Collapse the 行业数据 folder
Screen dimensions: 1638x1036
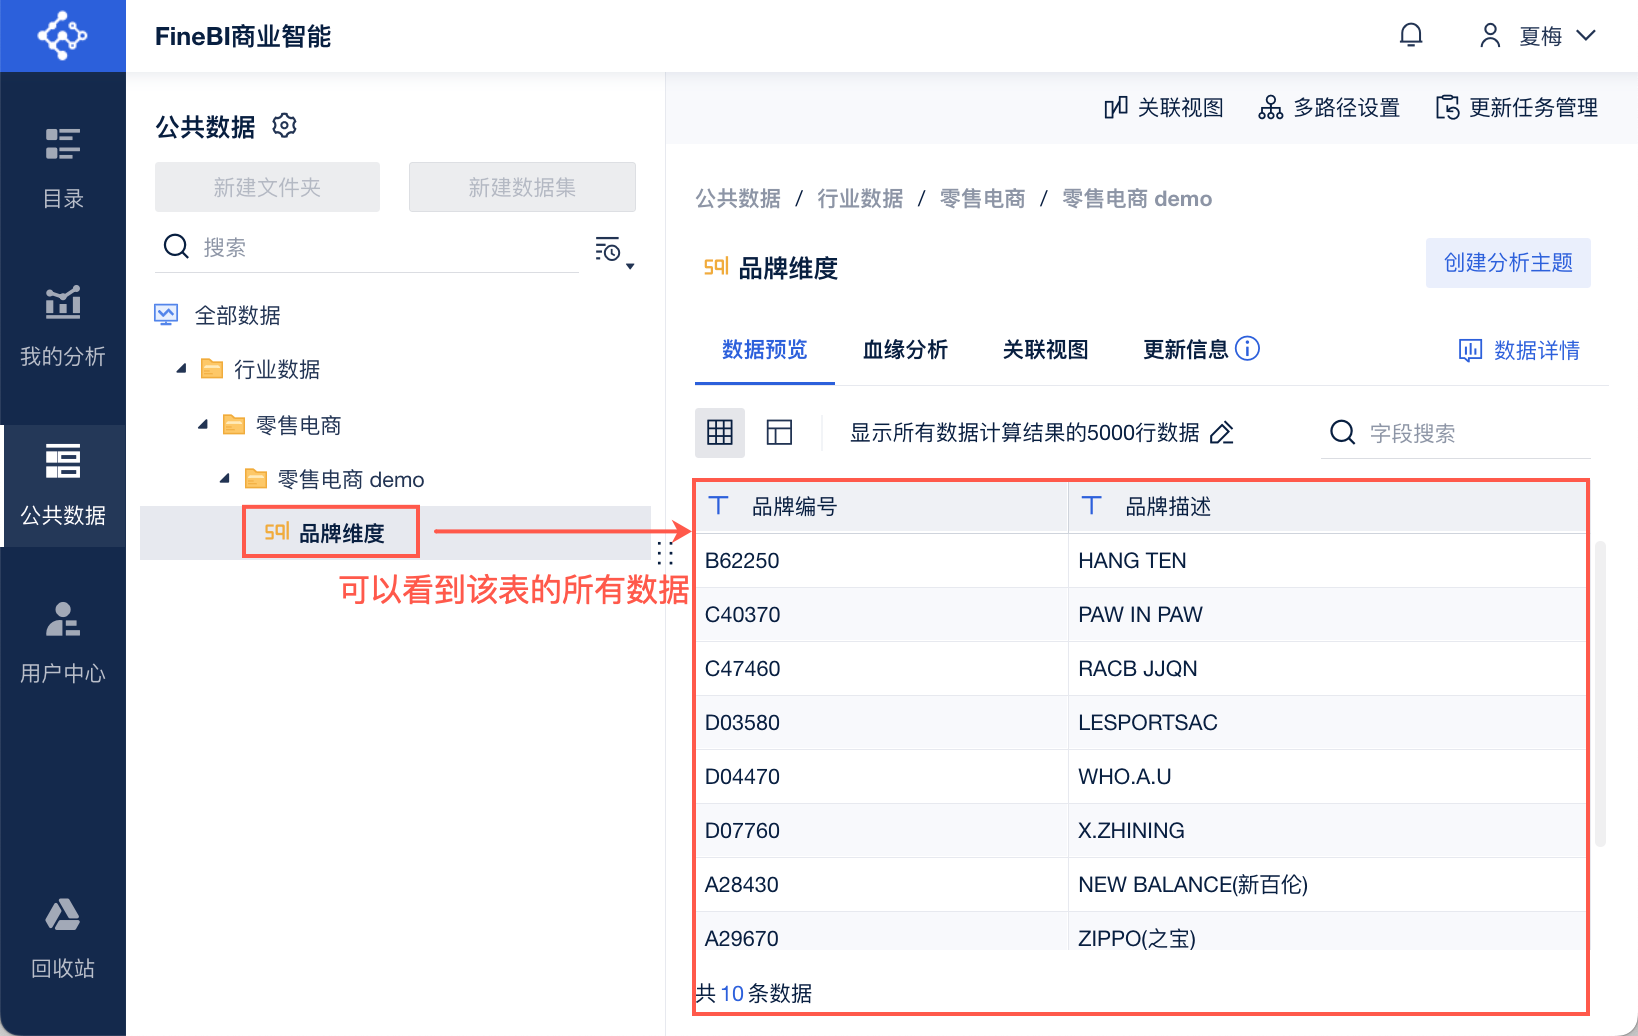point(182,369)
